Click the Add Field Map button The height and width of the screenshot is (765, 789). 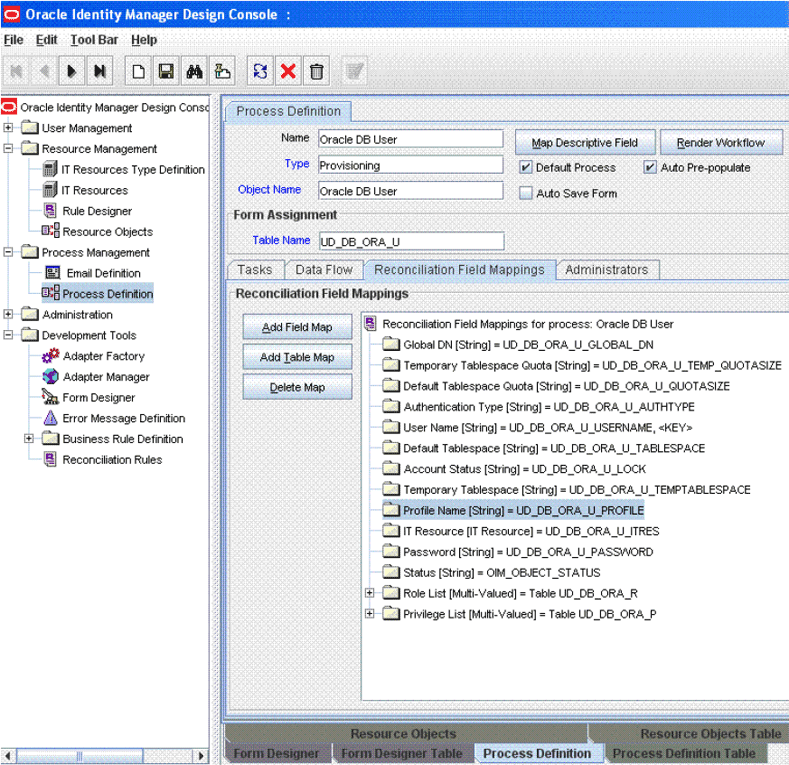(x=297, y=327)
